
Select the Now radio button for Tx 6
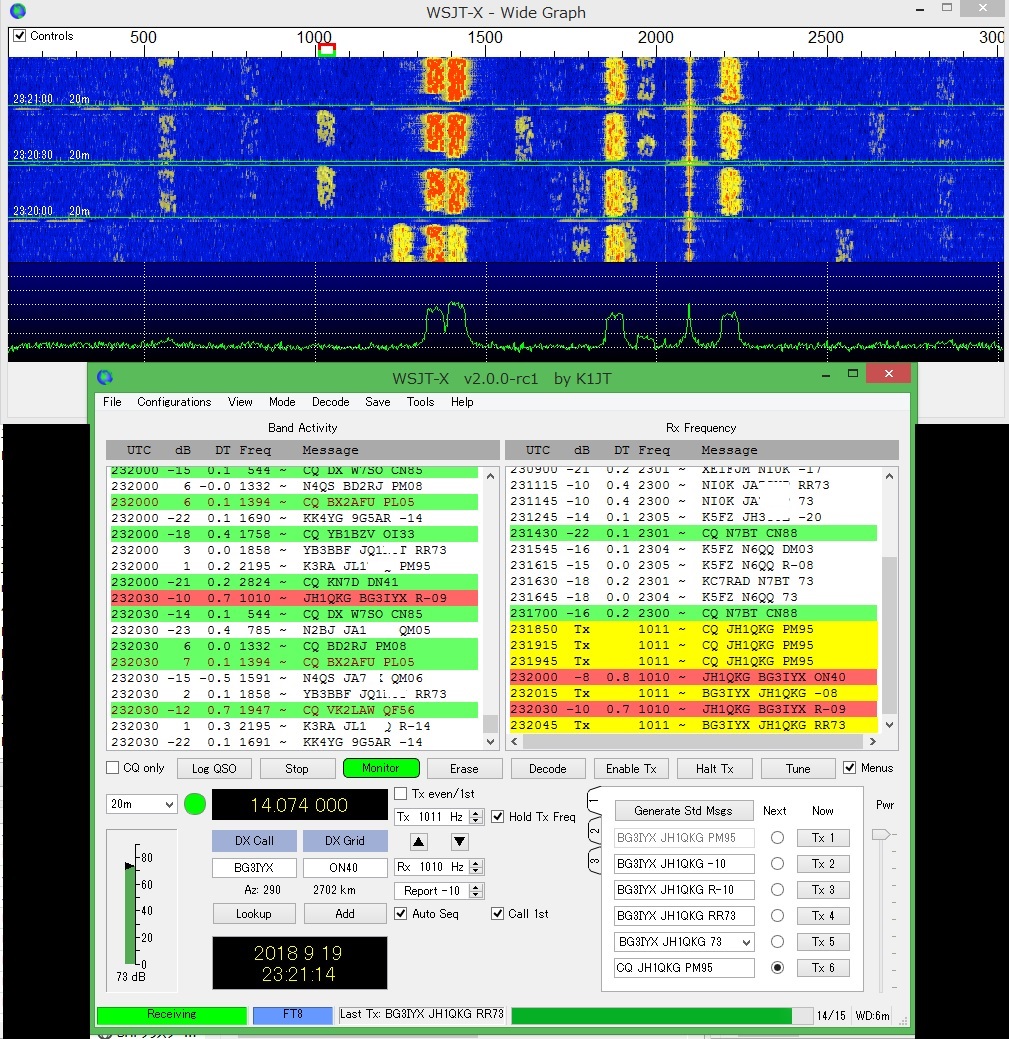777,967
